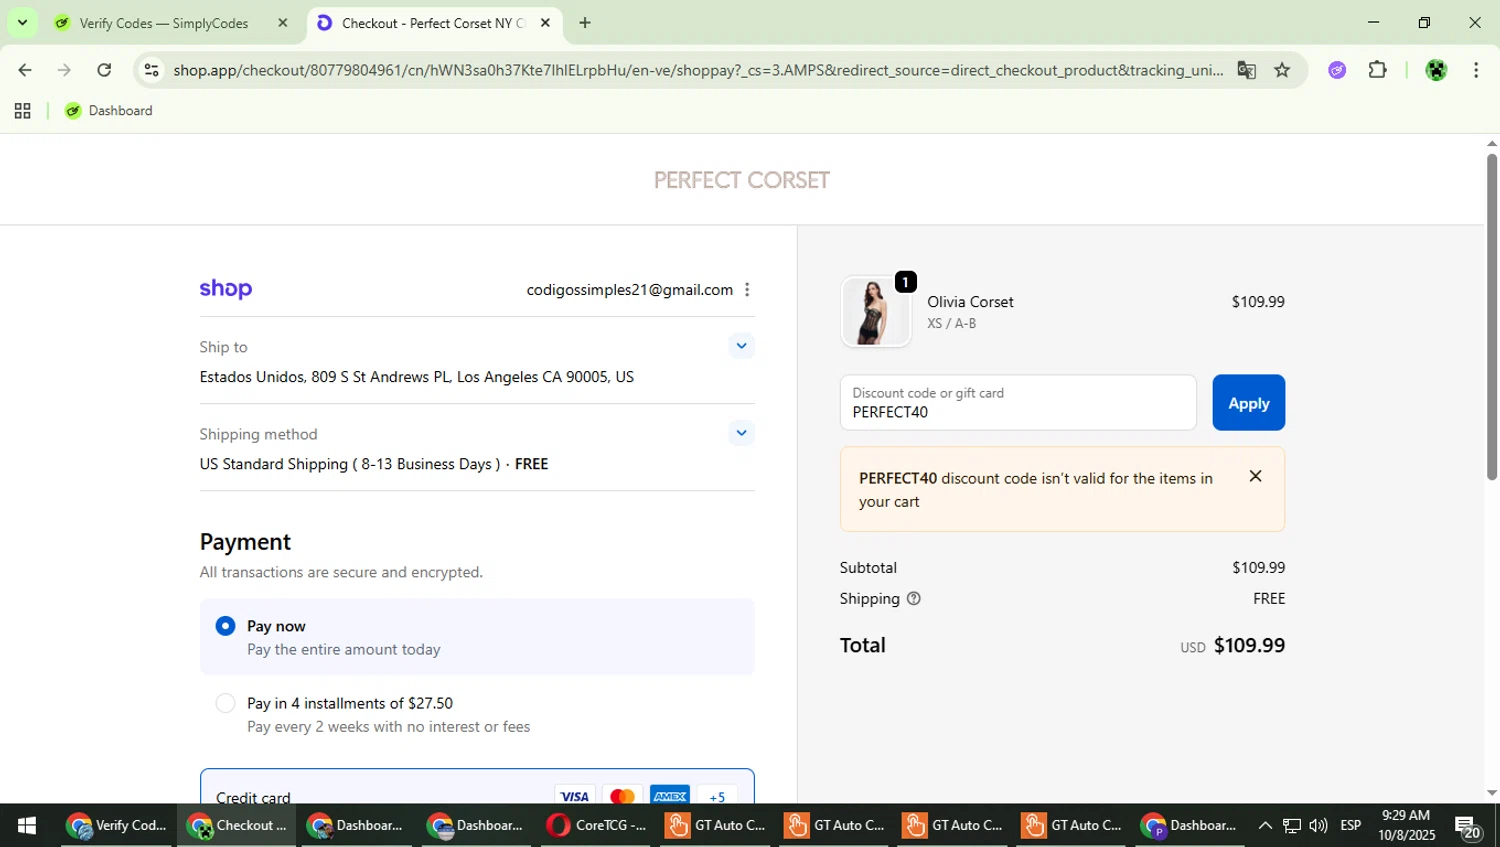The width and height of the screenshot is (1500, 847).
Task: Click the Amex card icon
Action: pos(669,796)
